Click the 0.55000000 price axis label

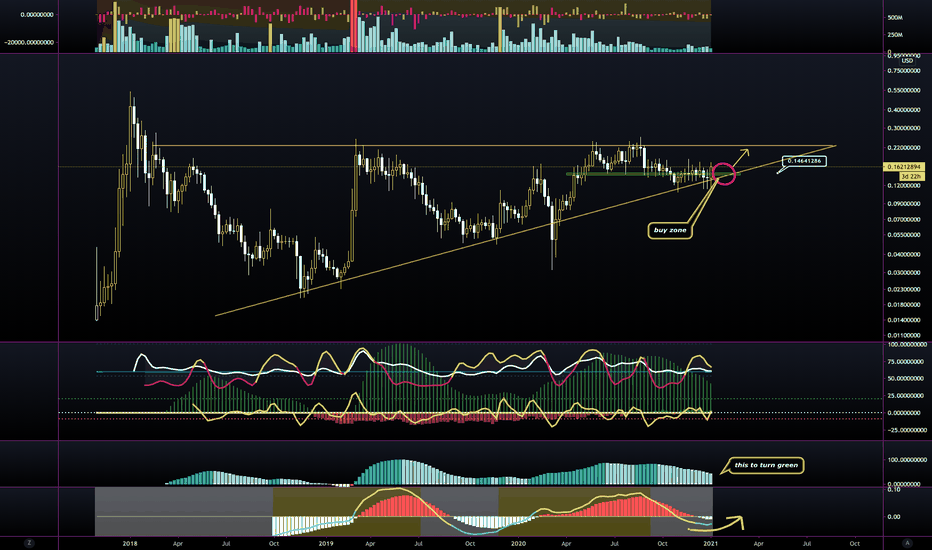903,90
